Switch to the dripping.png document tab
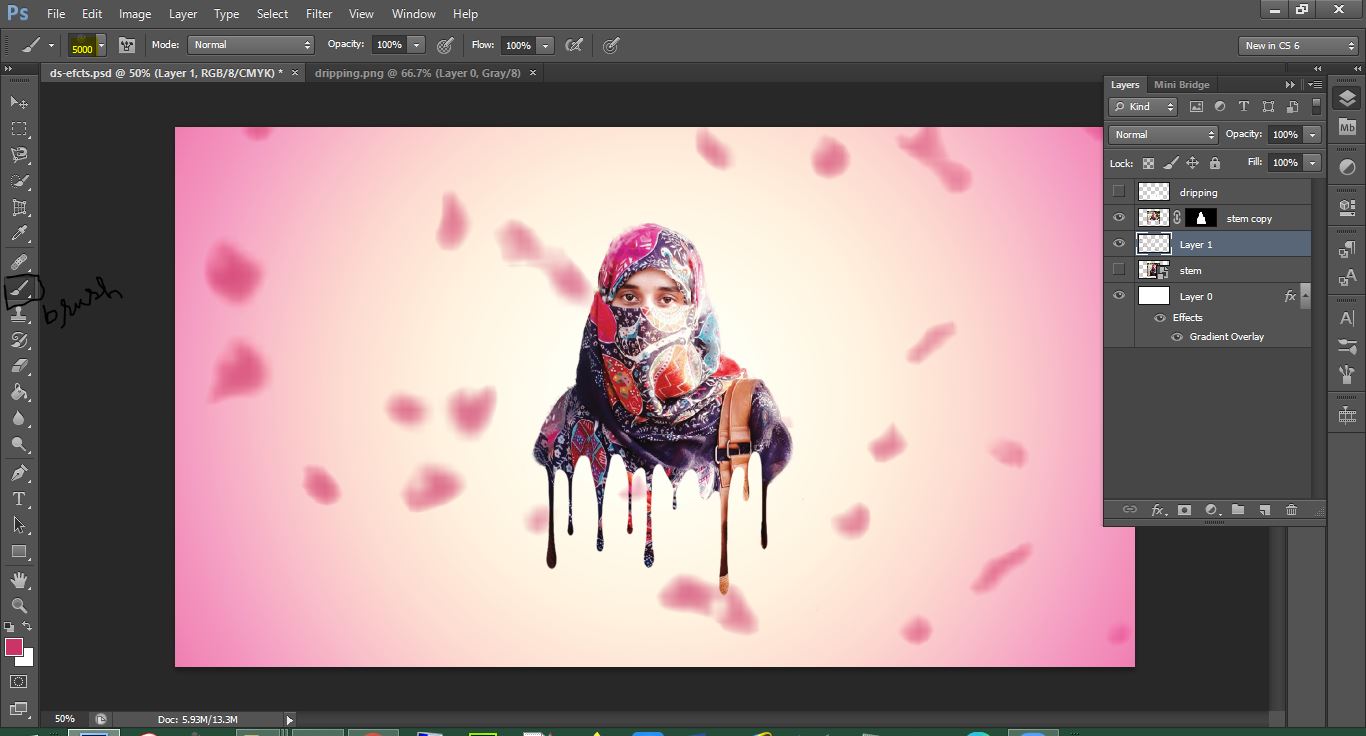 click(x=417, y=73)
